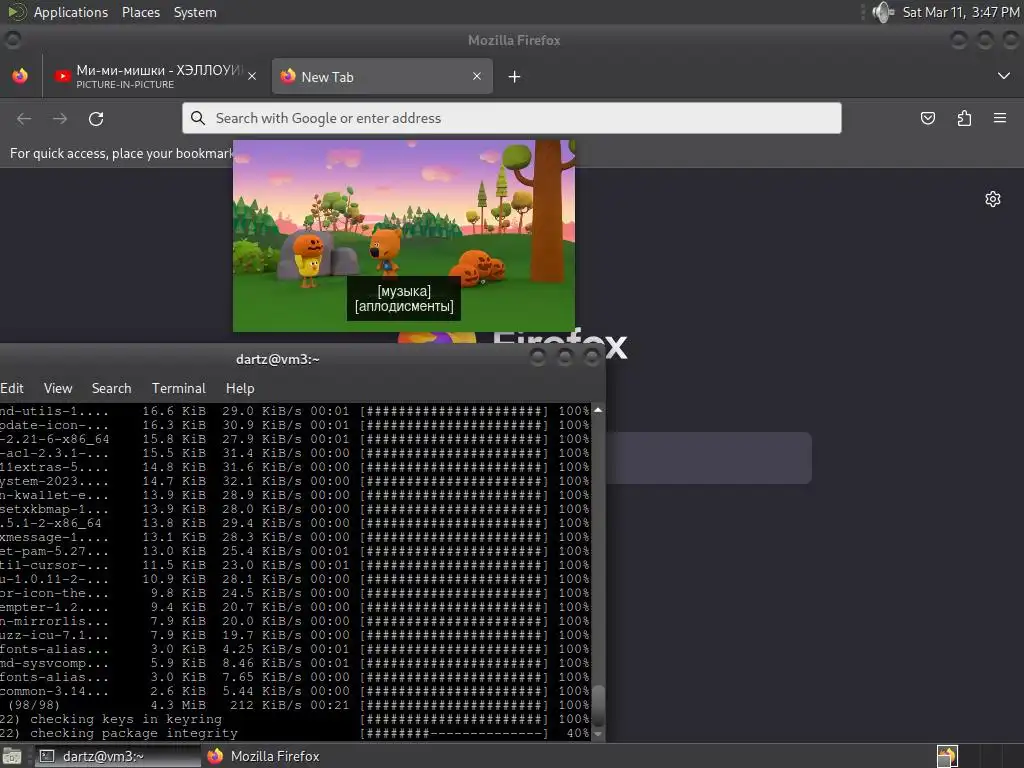Viewport: 1024px width, 768px height.
Task: Click the date and time clock
Action: click(x=960, y=12)
